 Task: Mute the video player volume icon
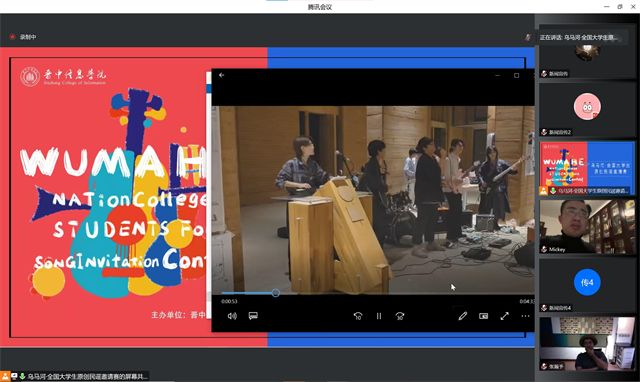coord(232,316)
